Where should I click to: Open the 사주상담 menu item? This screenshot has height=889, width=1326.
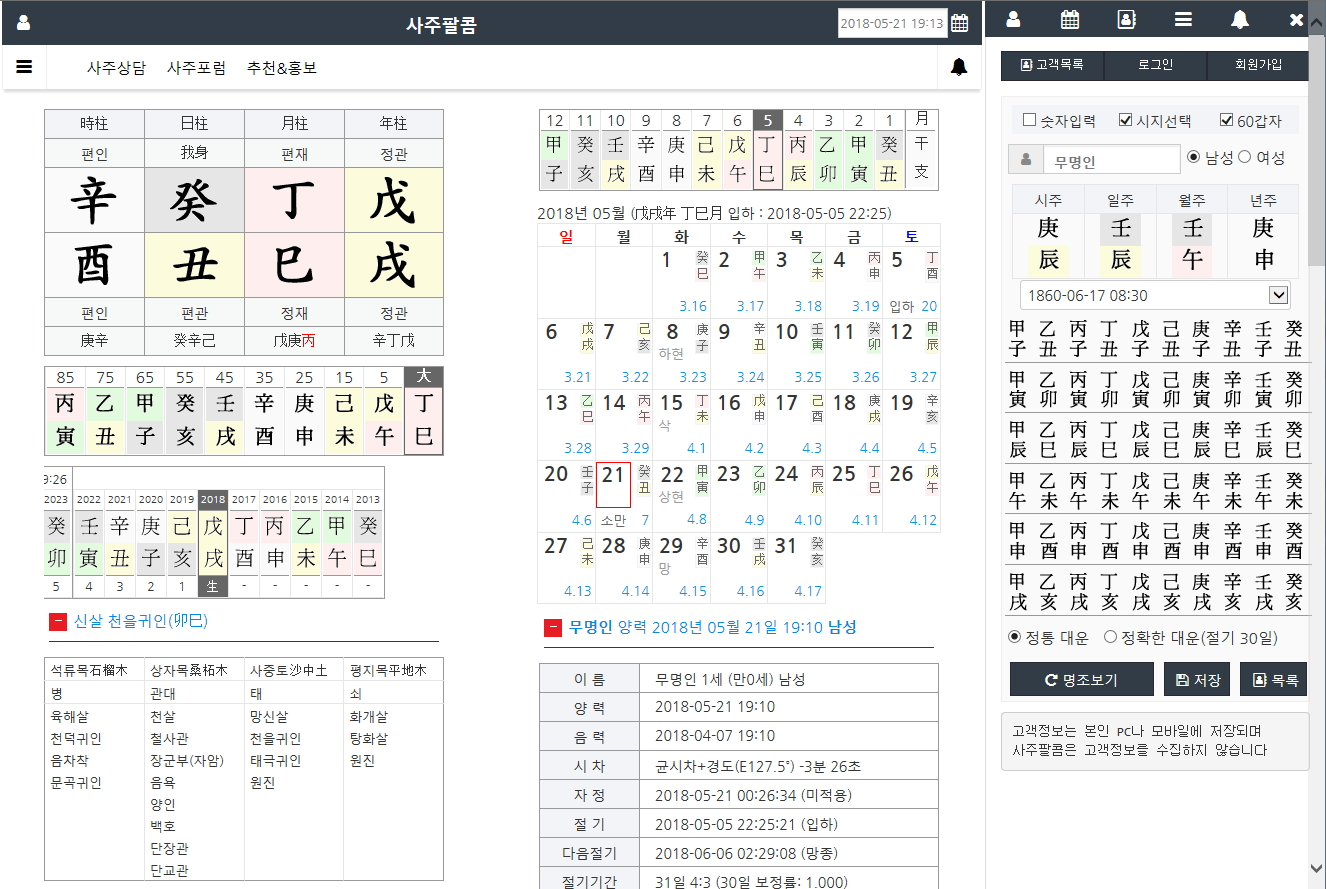pyautogui.click(x=116, y=68)
